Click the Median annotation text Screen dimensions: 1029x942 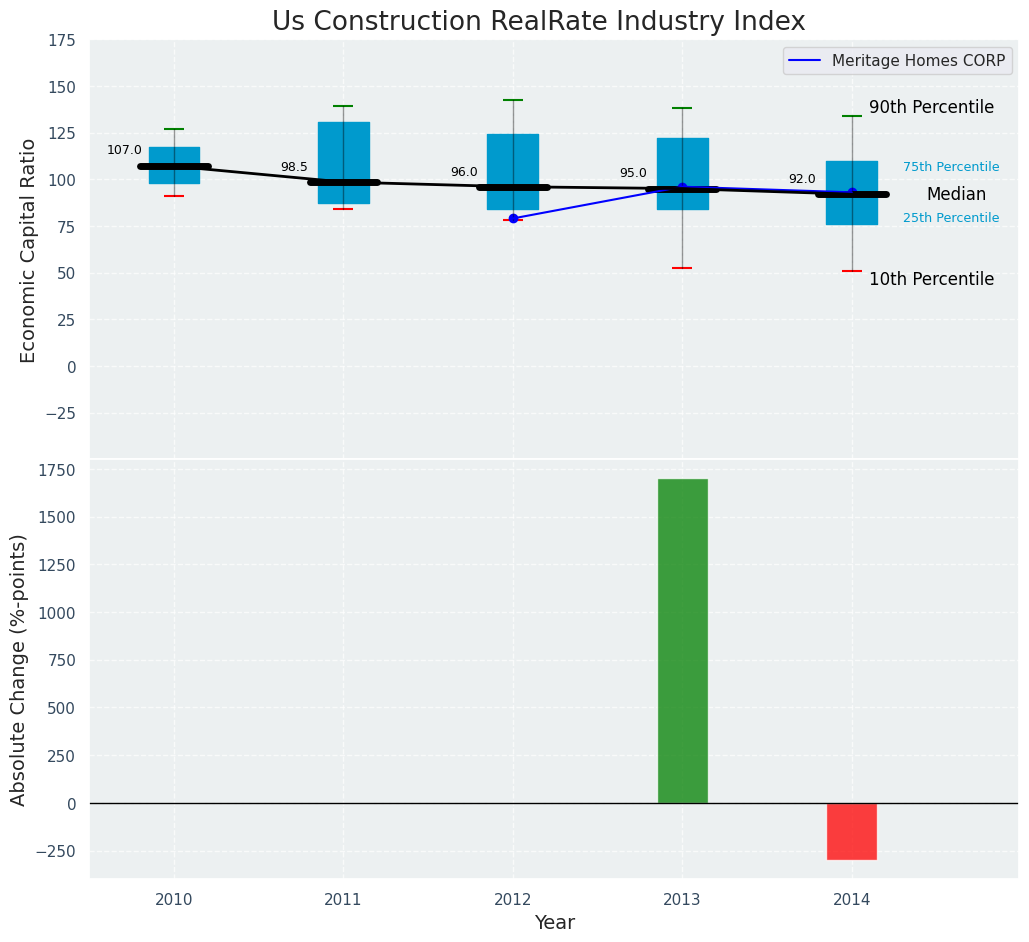pos(956,195)
